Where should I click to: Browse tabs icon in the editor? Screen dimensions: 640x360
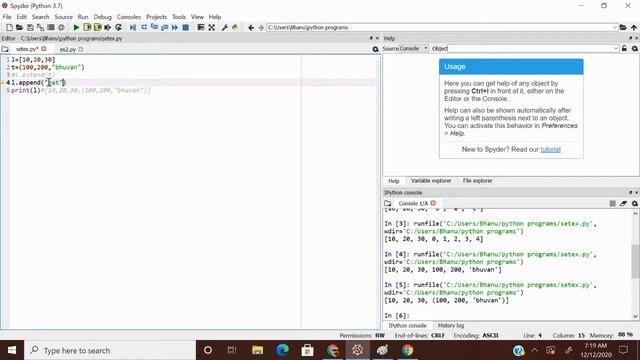point(5,49)
